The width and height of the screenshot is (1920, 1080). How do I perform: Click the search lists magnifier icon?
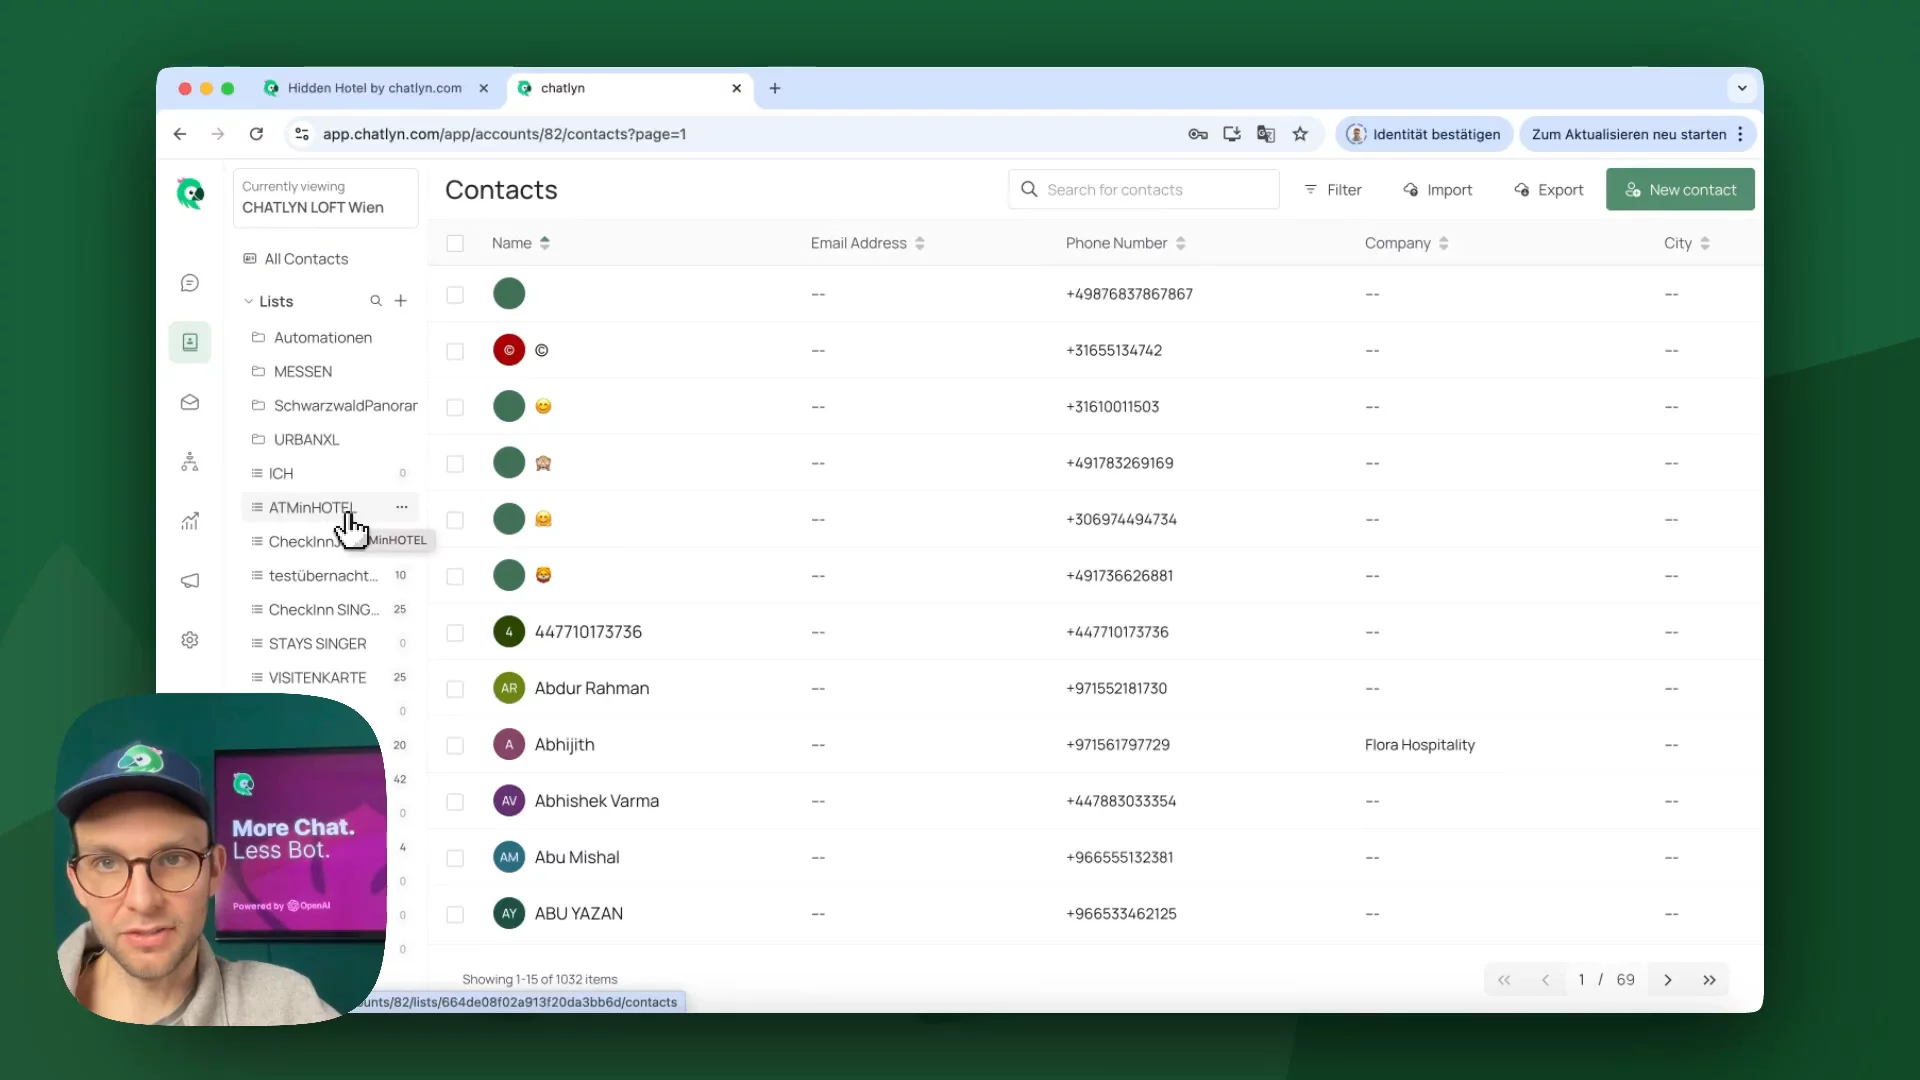(x=376, y=301)
